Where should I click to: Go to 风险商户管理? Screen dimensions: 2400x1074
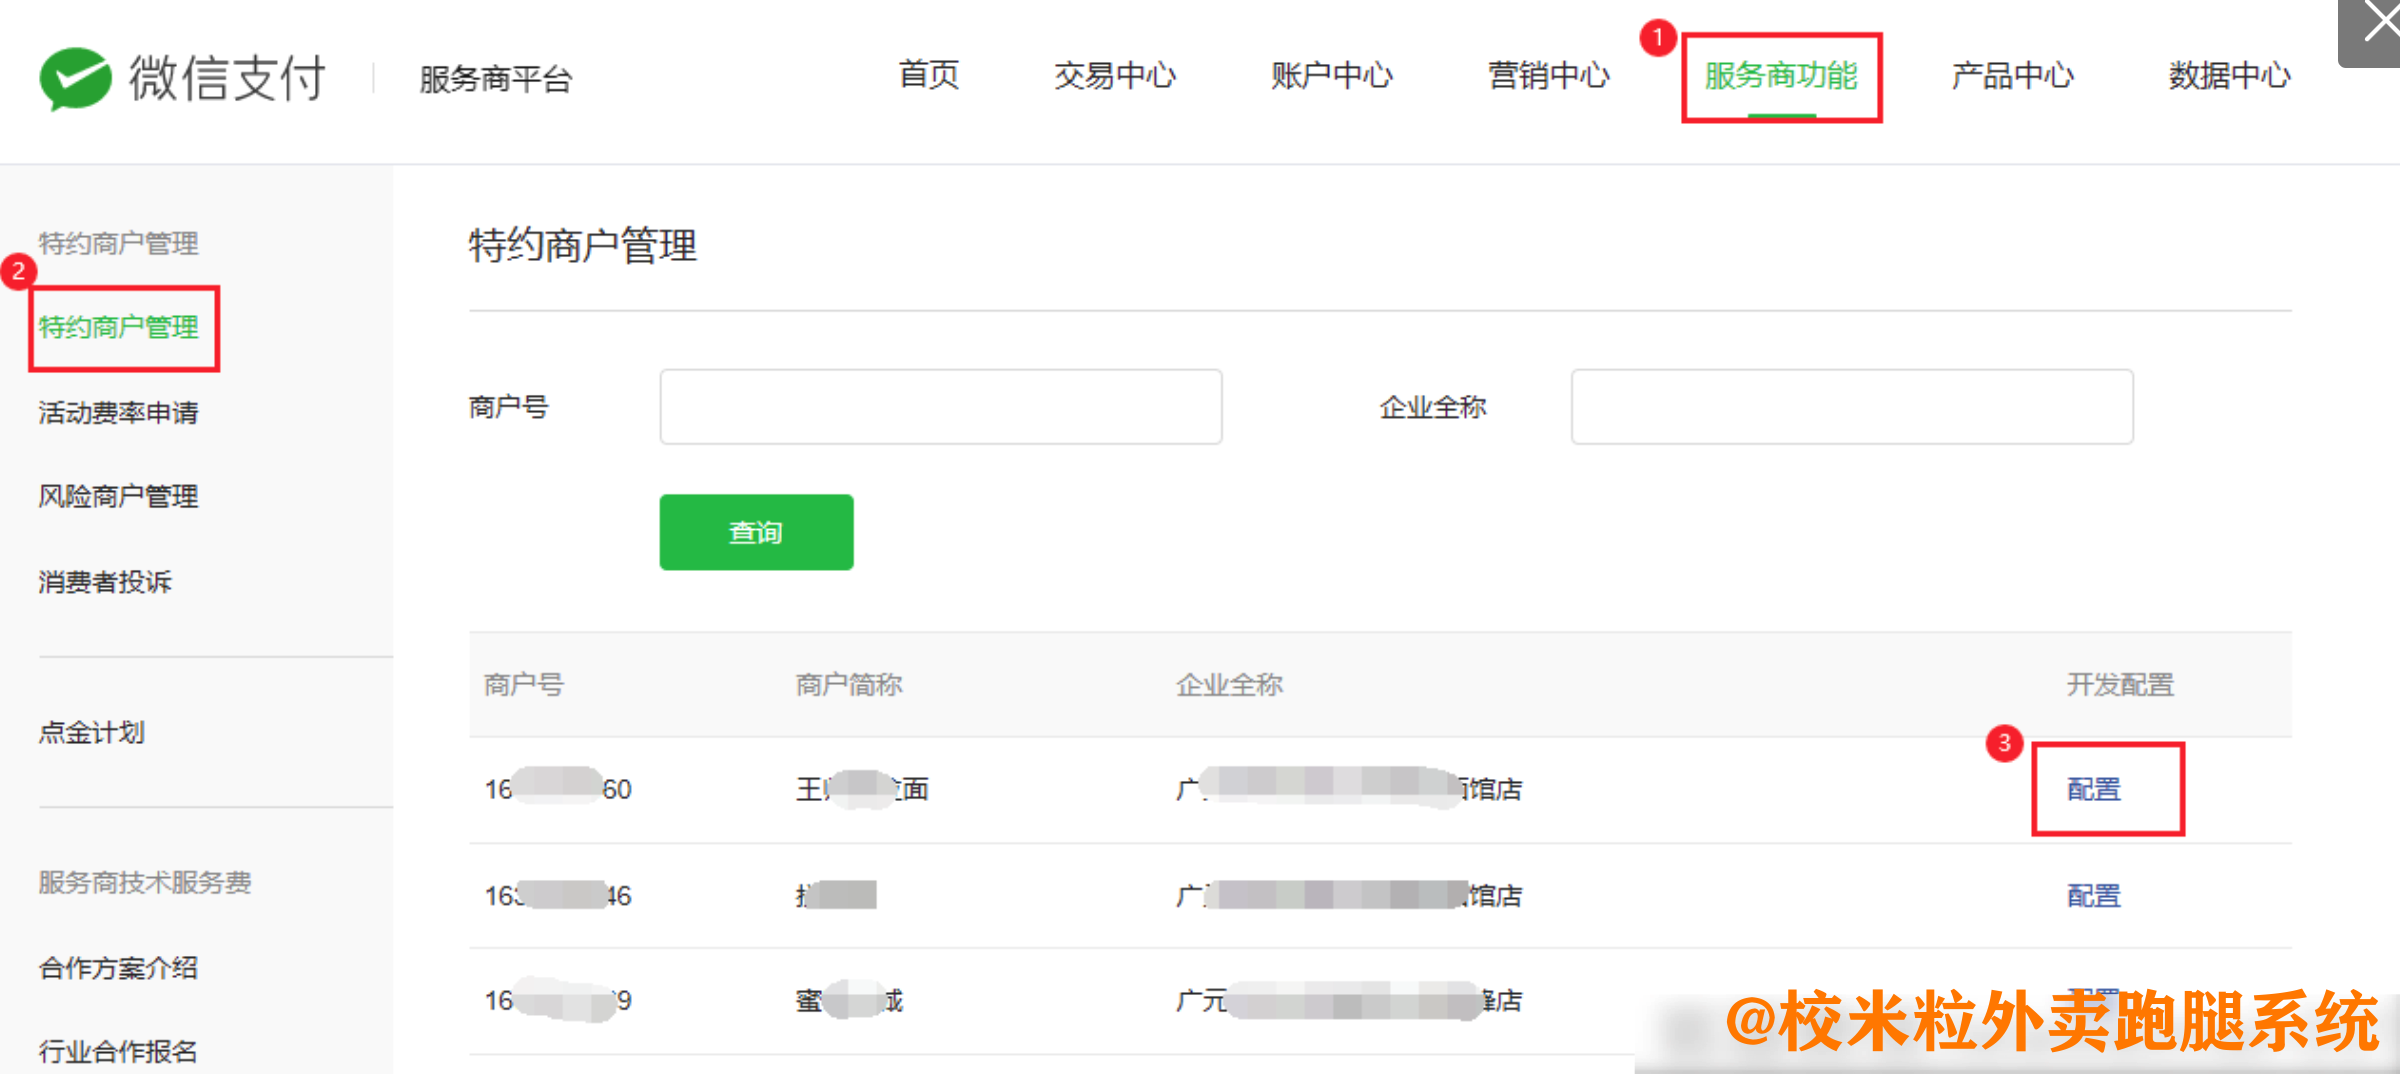click(x=117, y=495)
